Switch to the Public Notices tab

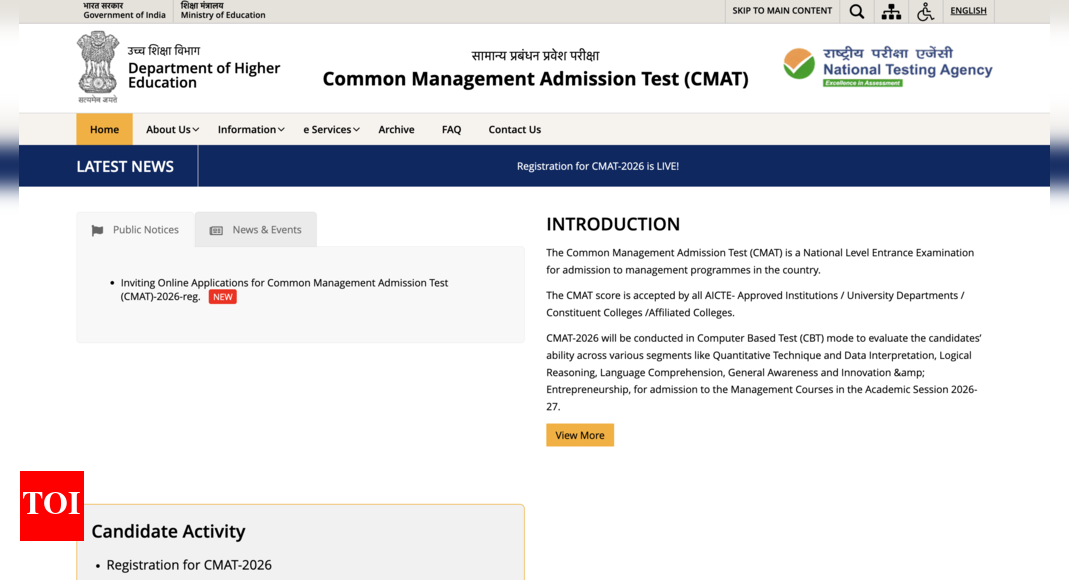point(136,230)
